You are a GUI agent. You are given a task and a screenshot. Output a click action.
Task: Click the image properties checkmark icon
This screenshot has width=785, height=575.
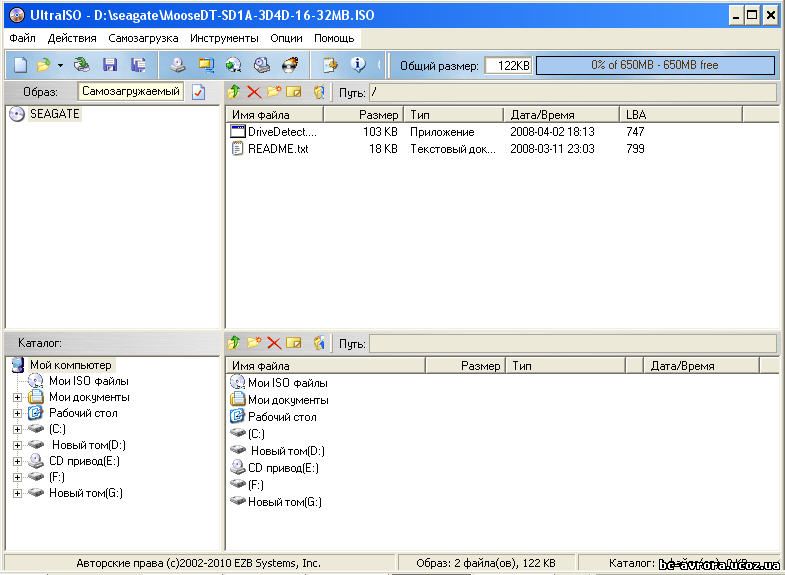[199, 92]
